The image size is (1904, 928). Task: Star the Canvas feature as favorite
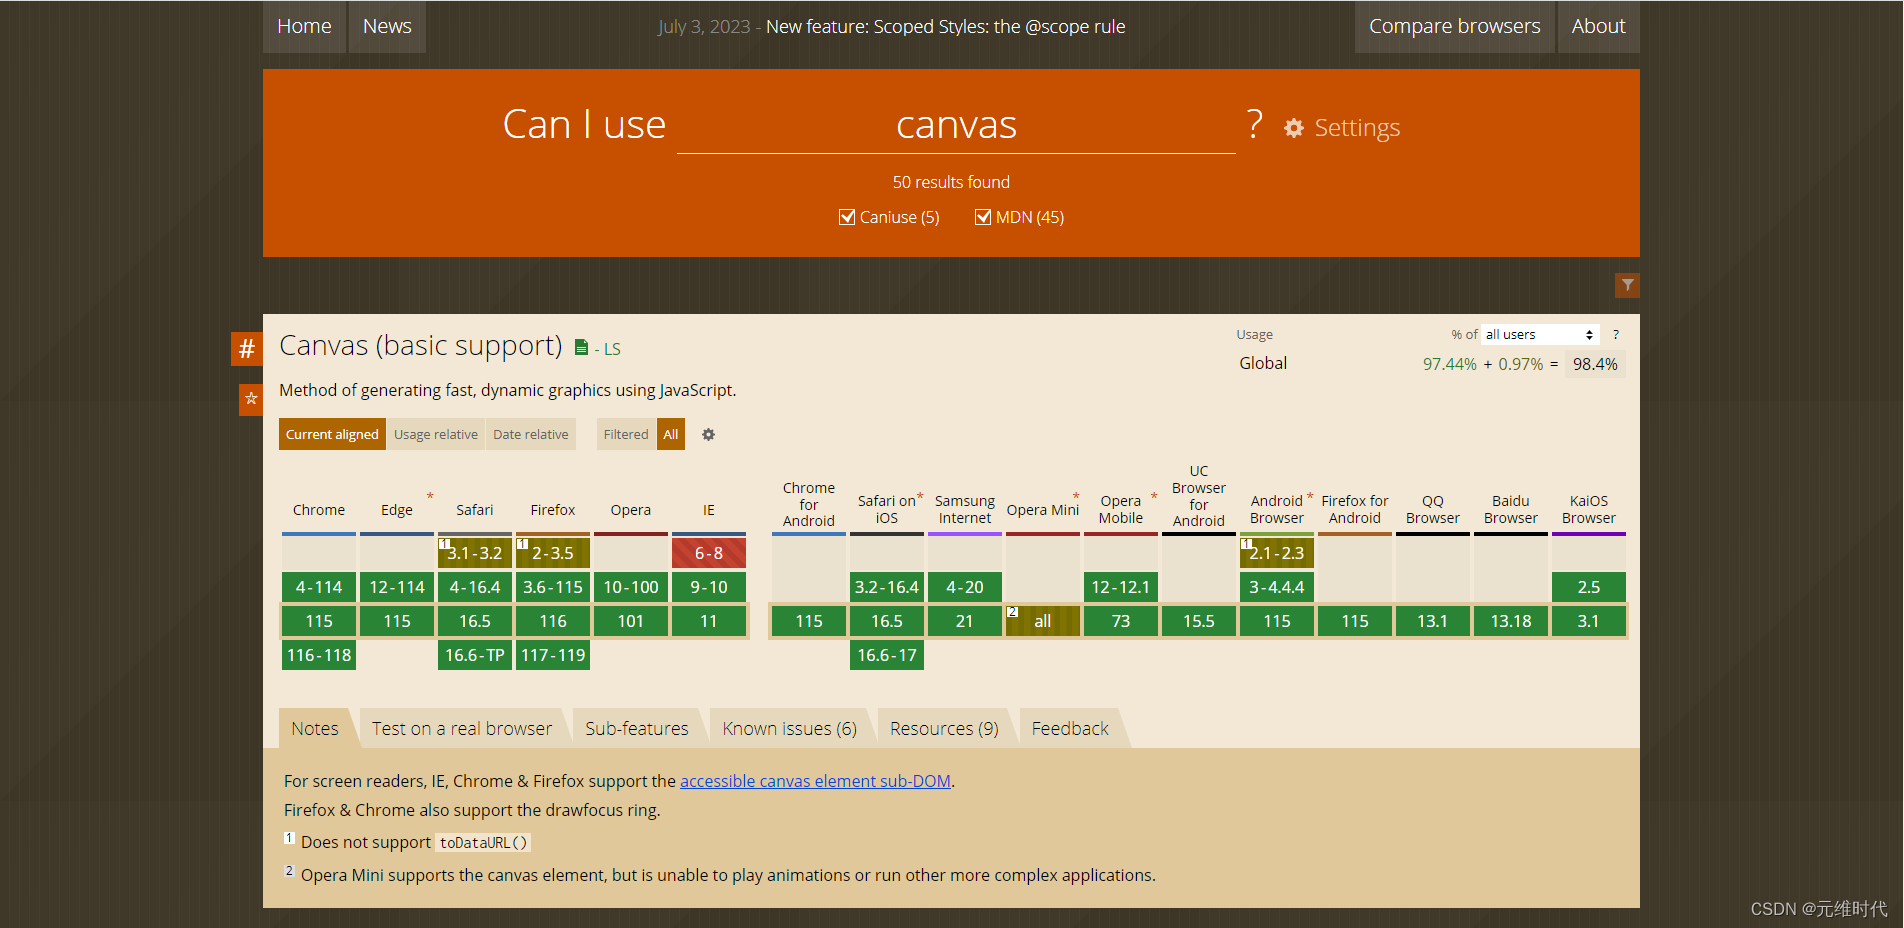[x=251, y=399]
